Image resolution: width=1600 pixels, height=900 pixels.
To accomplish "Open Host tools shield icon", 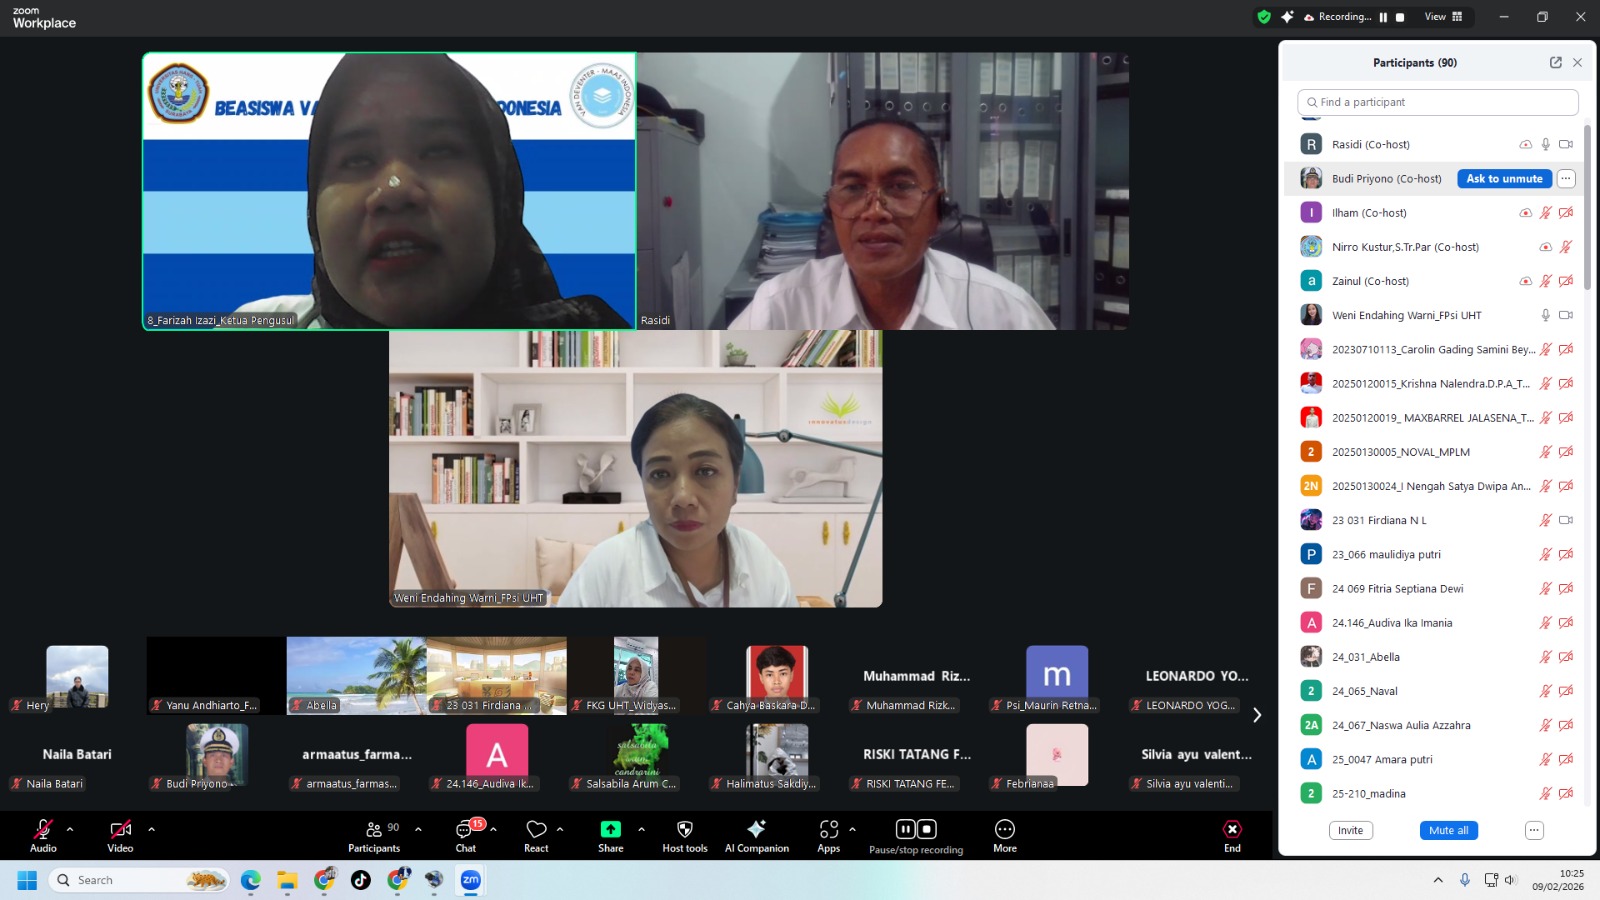I will (x=684, y=830).
